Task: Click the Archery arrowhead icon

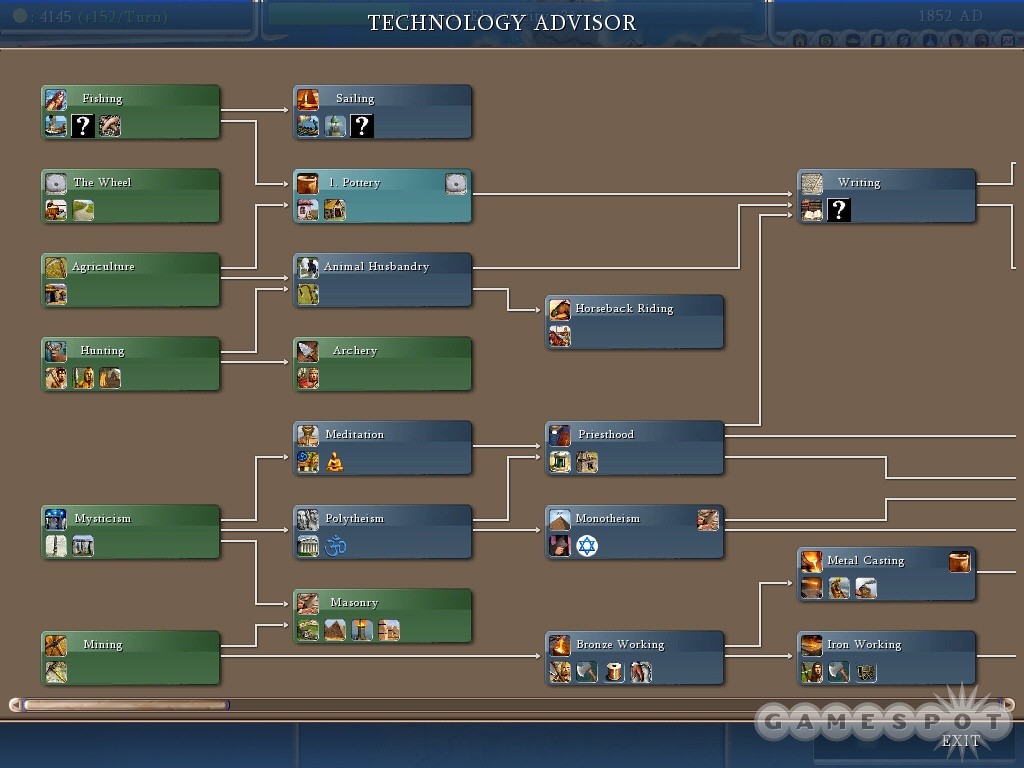Action: point(308,351)
